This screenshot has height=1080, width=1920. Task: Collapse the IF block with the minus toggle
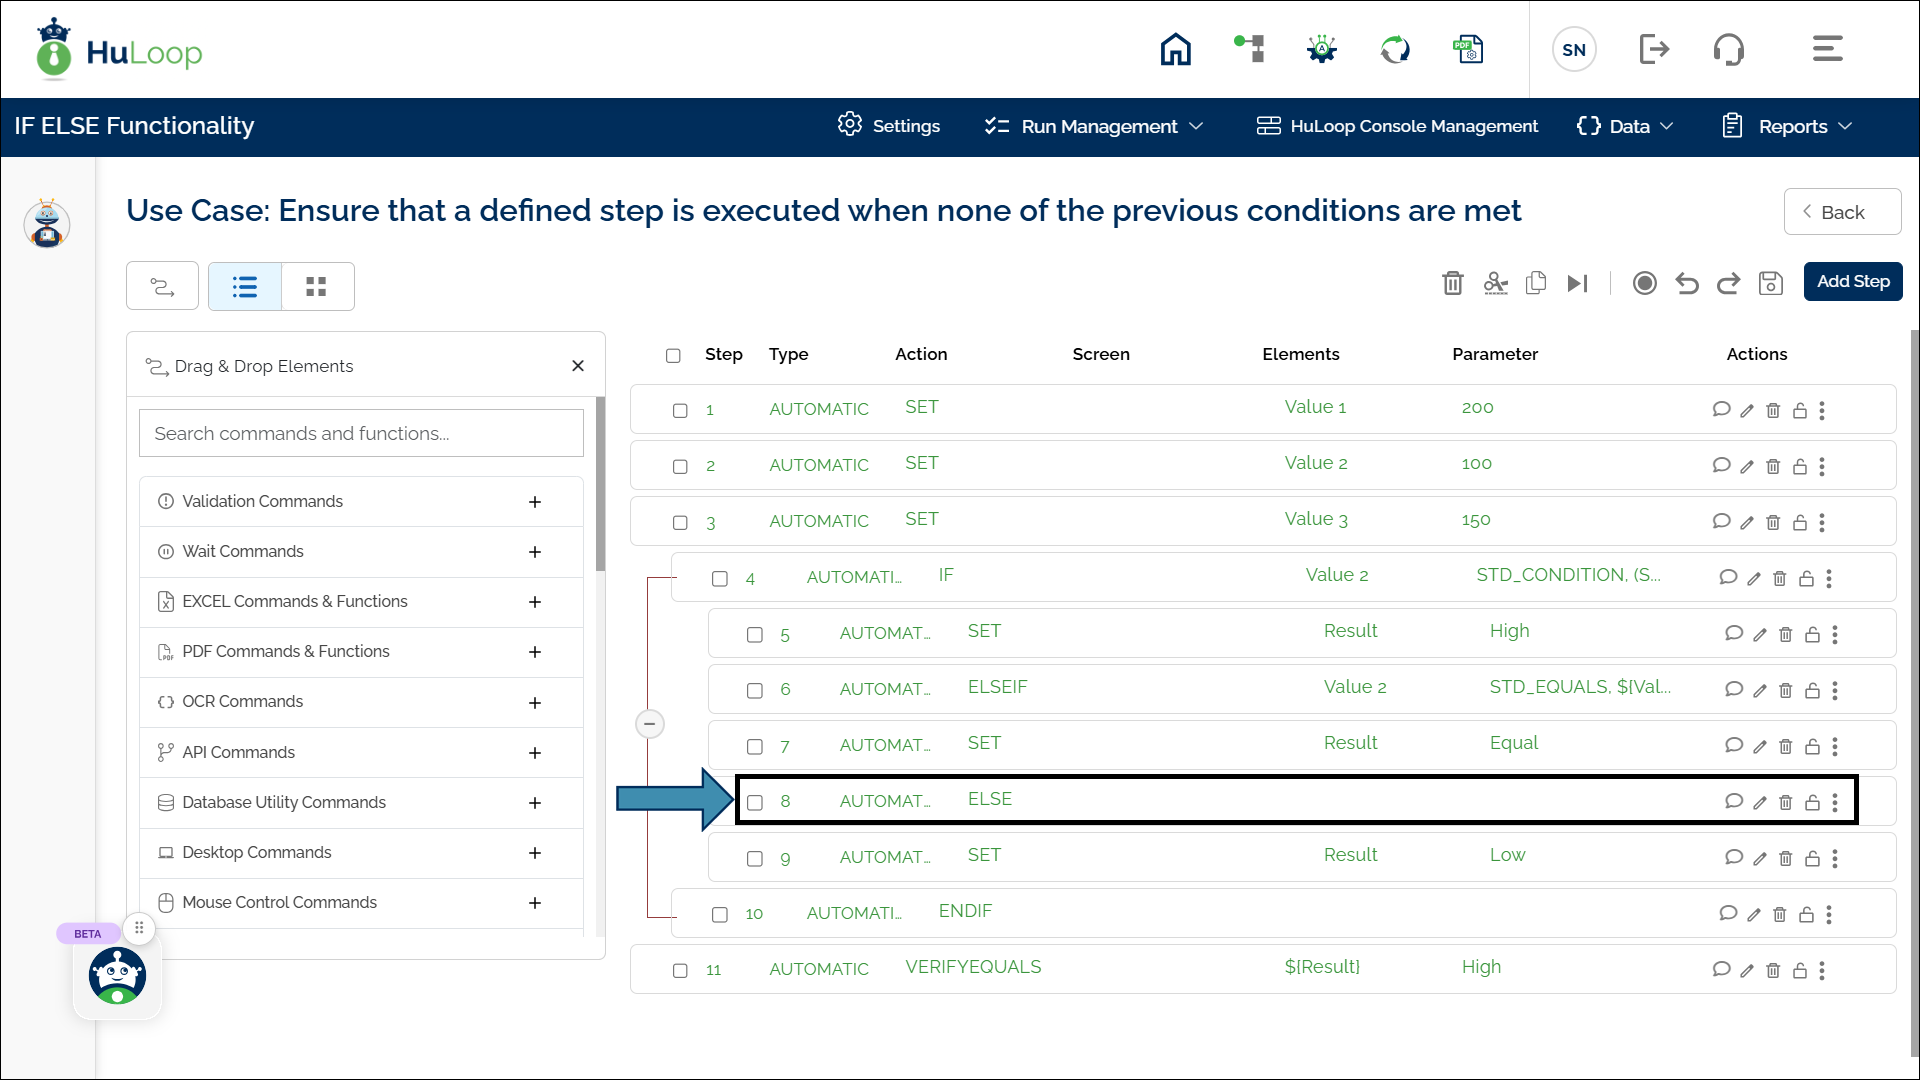(x=650, y=724)
